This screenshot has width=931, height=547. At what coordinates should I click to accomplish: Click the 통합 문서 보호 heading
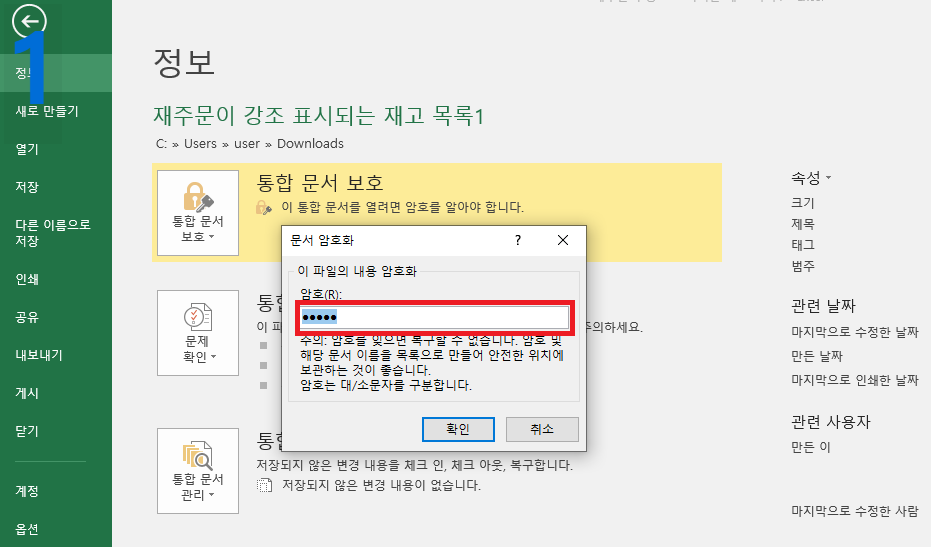[x=320, y=182]
